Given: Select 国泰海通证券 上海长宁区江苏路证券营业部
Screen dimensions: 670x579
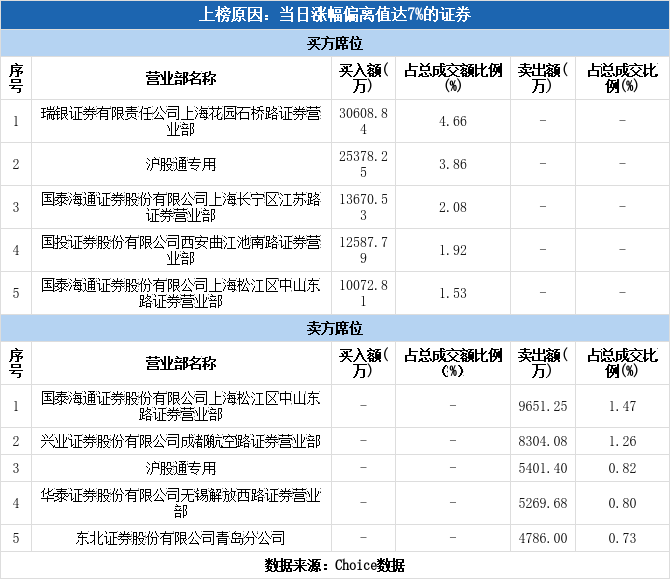Looking at the screenshot, I should click(181, 207).
